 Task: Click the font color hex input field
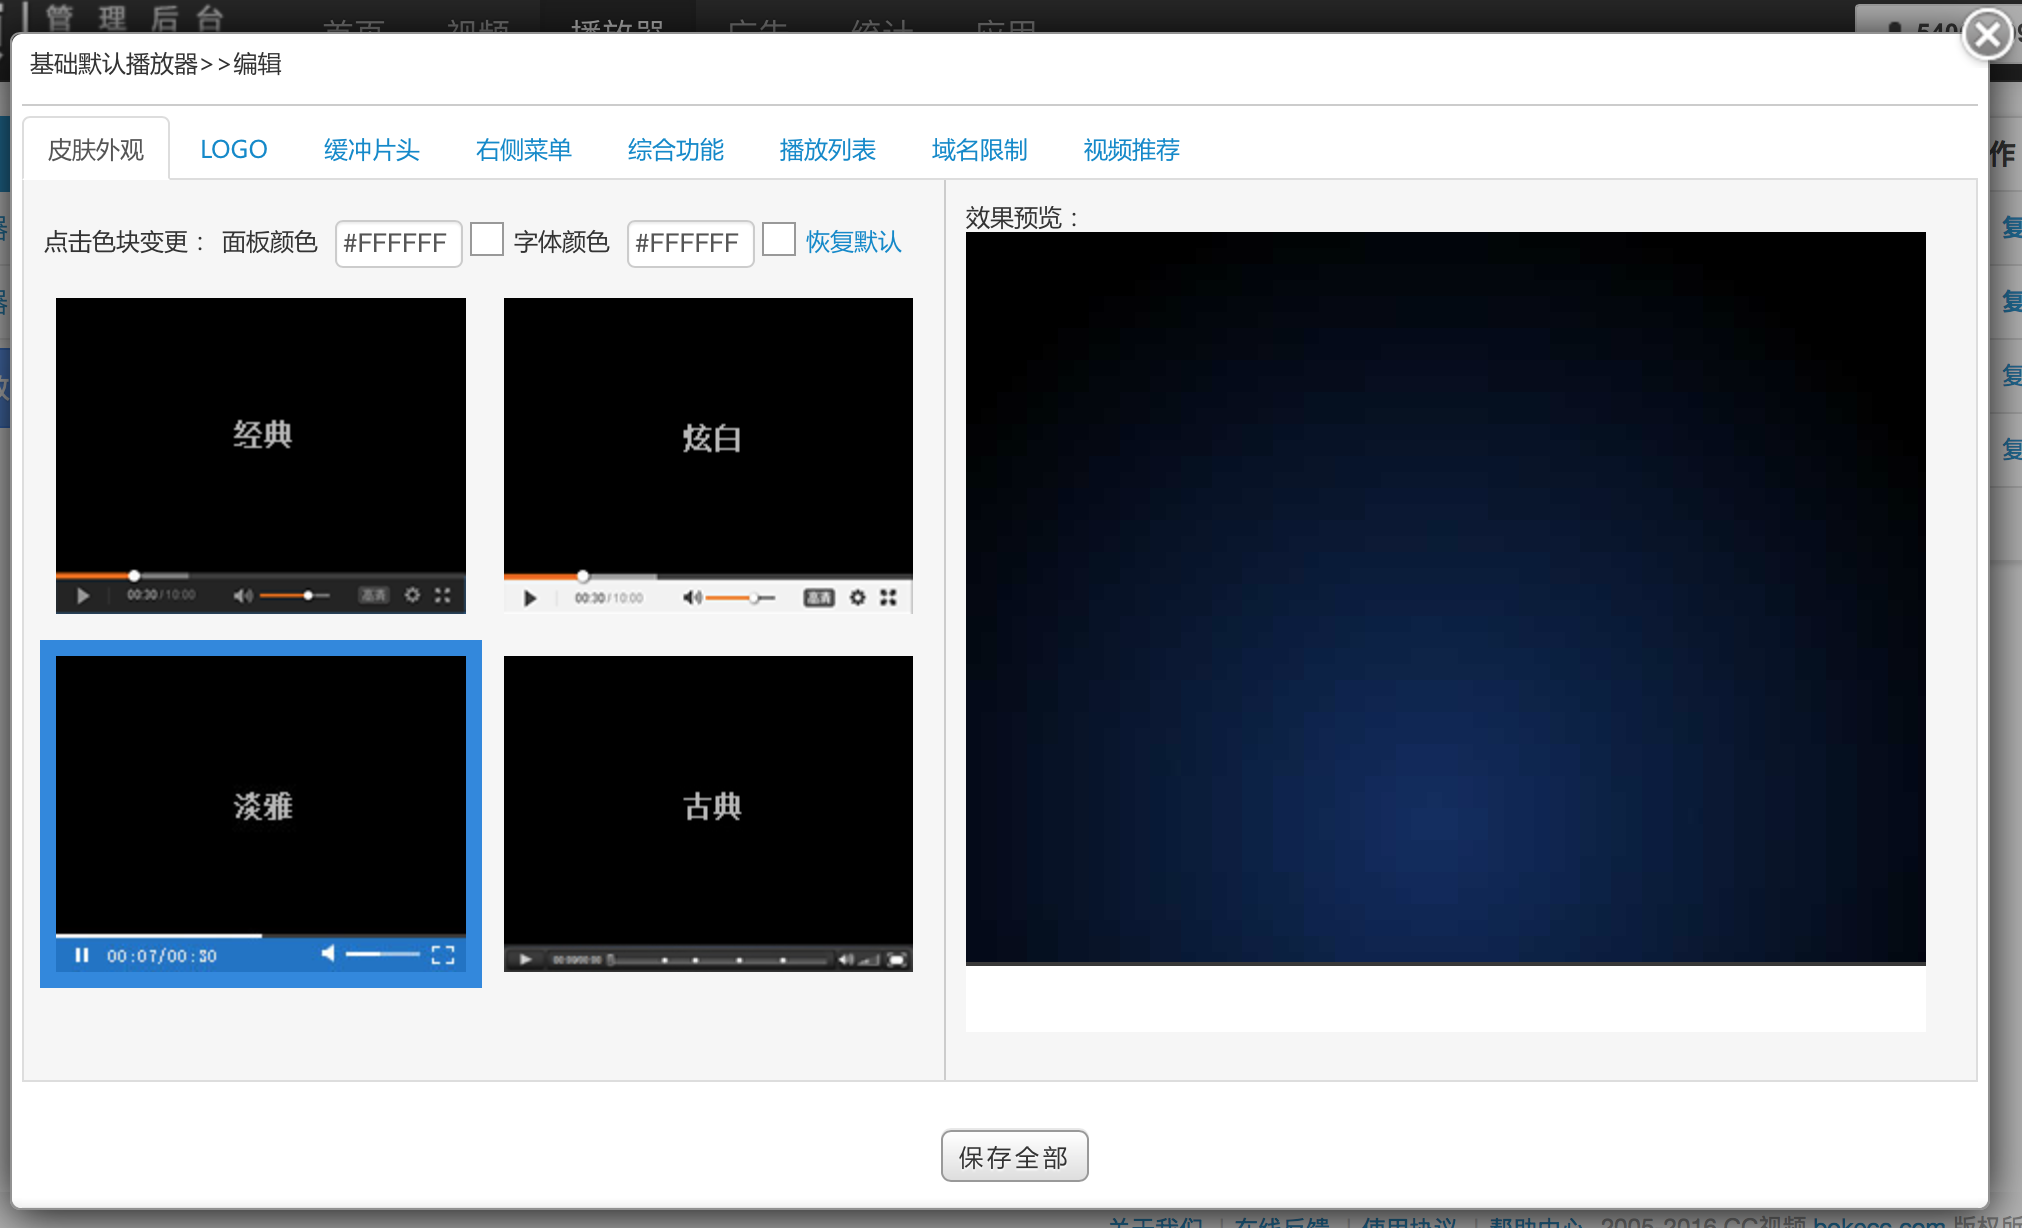coord(690,243)
